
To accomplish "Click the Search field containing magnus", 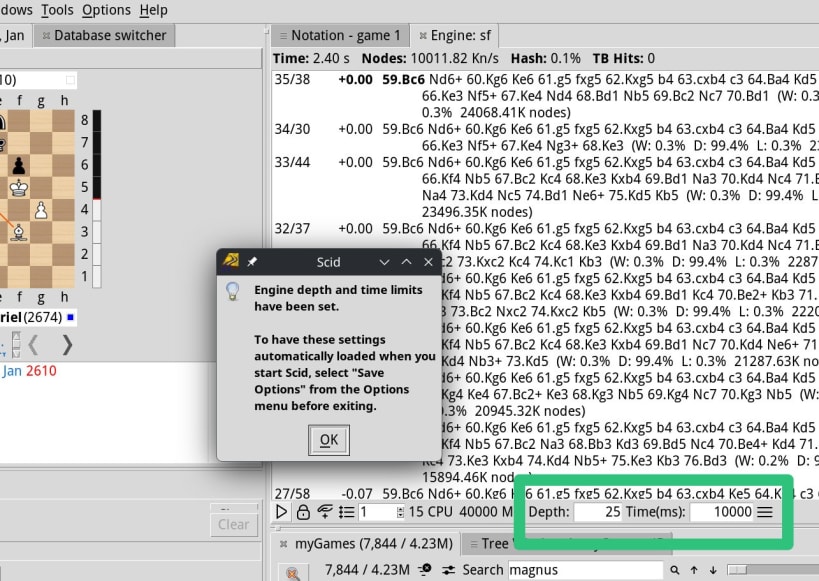I will pyautogui.click(x=585, y=570).
